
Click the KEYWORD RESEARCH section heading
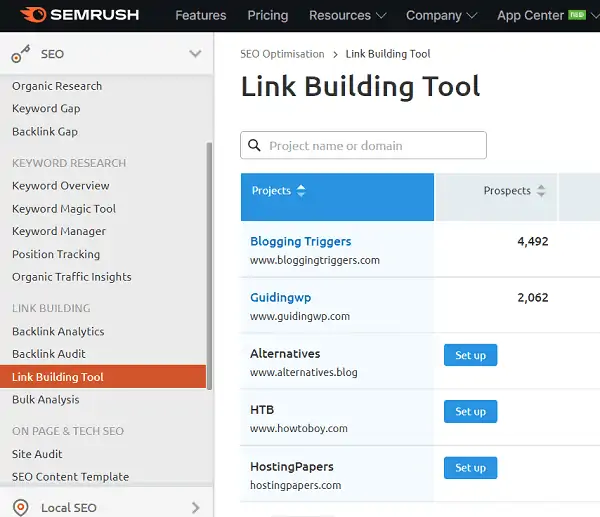[69, 163]
